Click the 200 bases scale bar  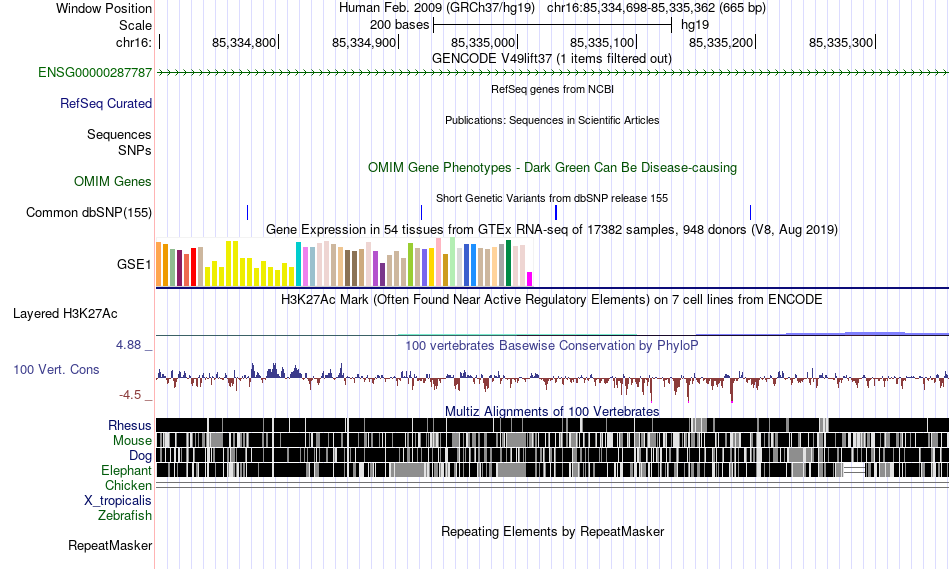pyautogui.click(x=553, y=25)
